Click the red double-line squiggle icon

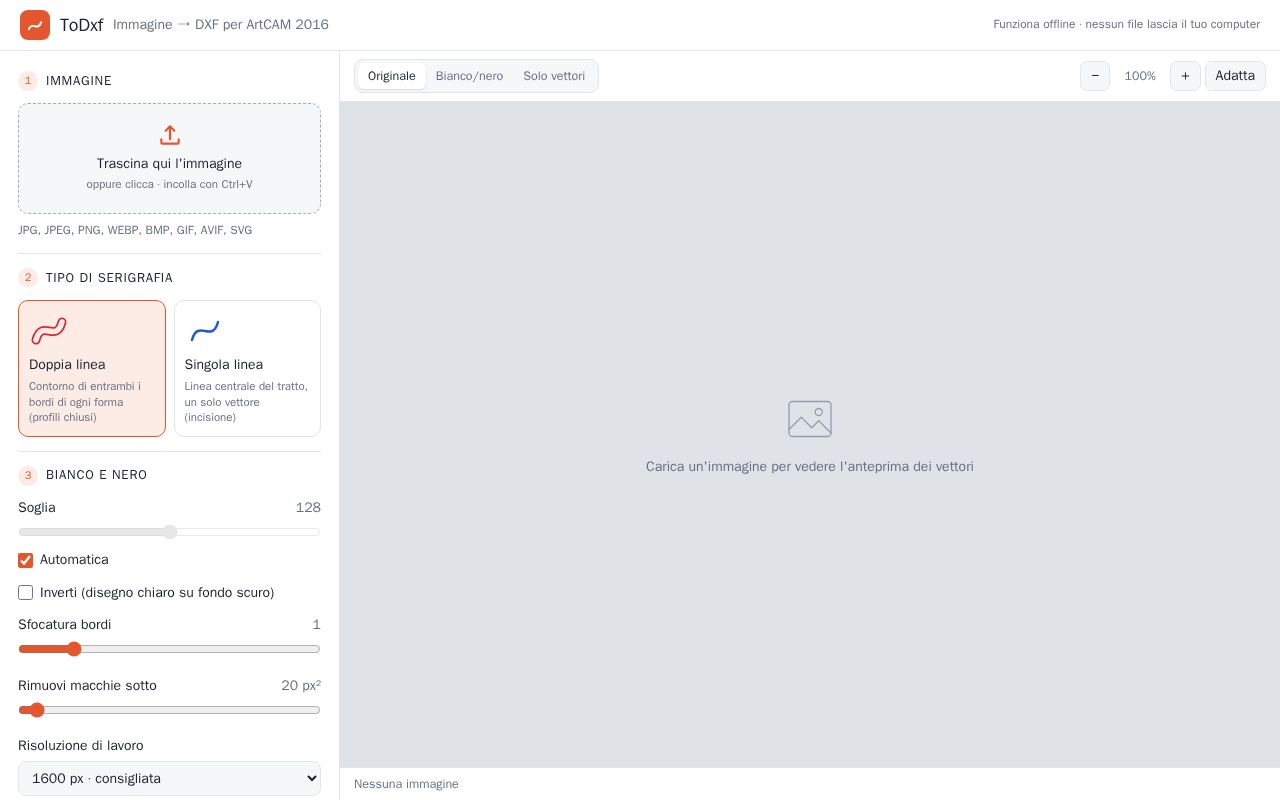point(48,331)
